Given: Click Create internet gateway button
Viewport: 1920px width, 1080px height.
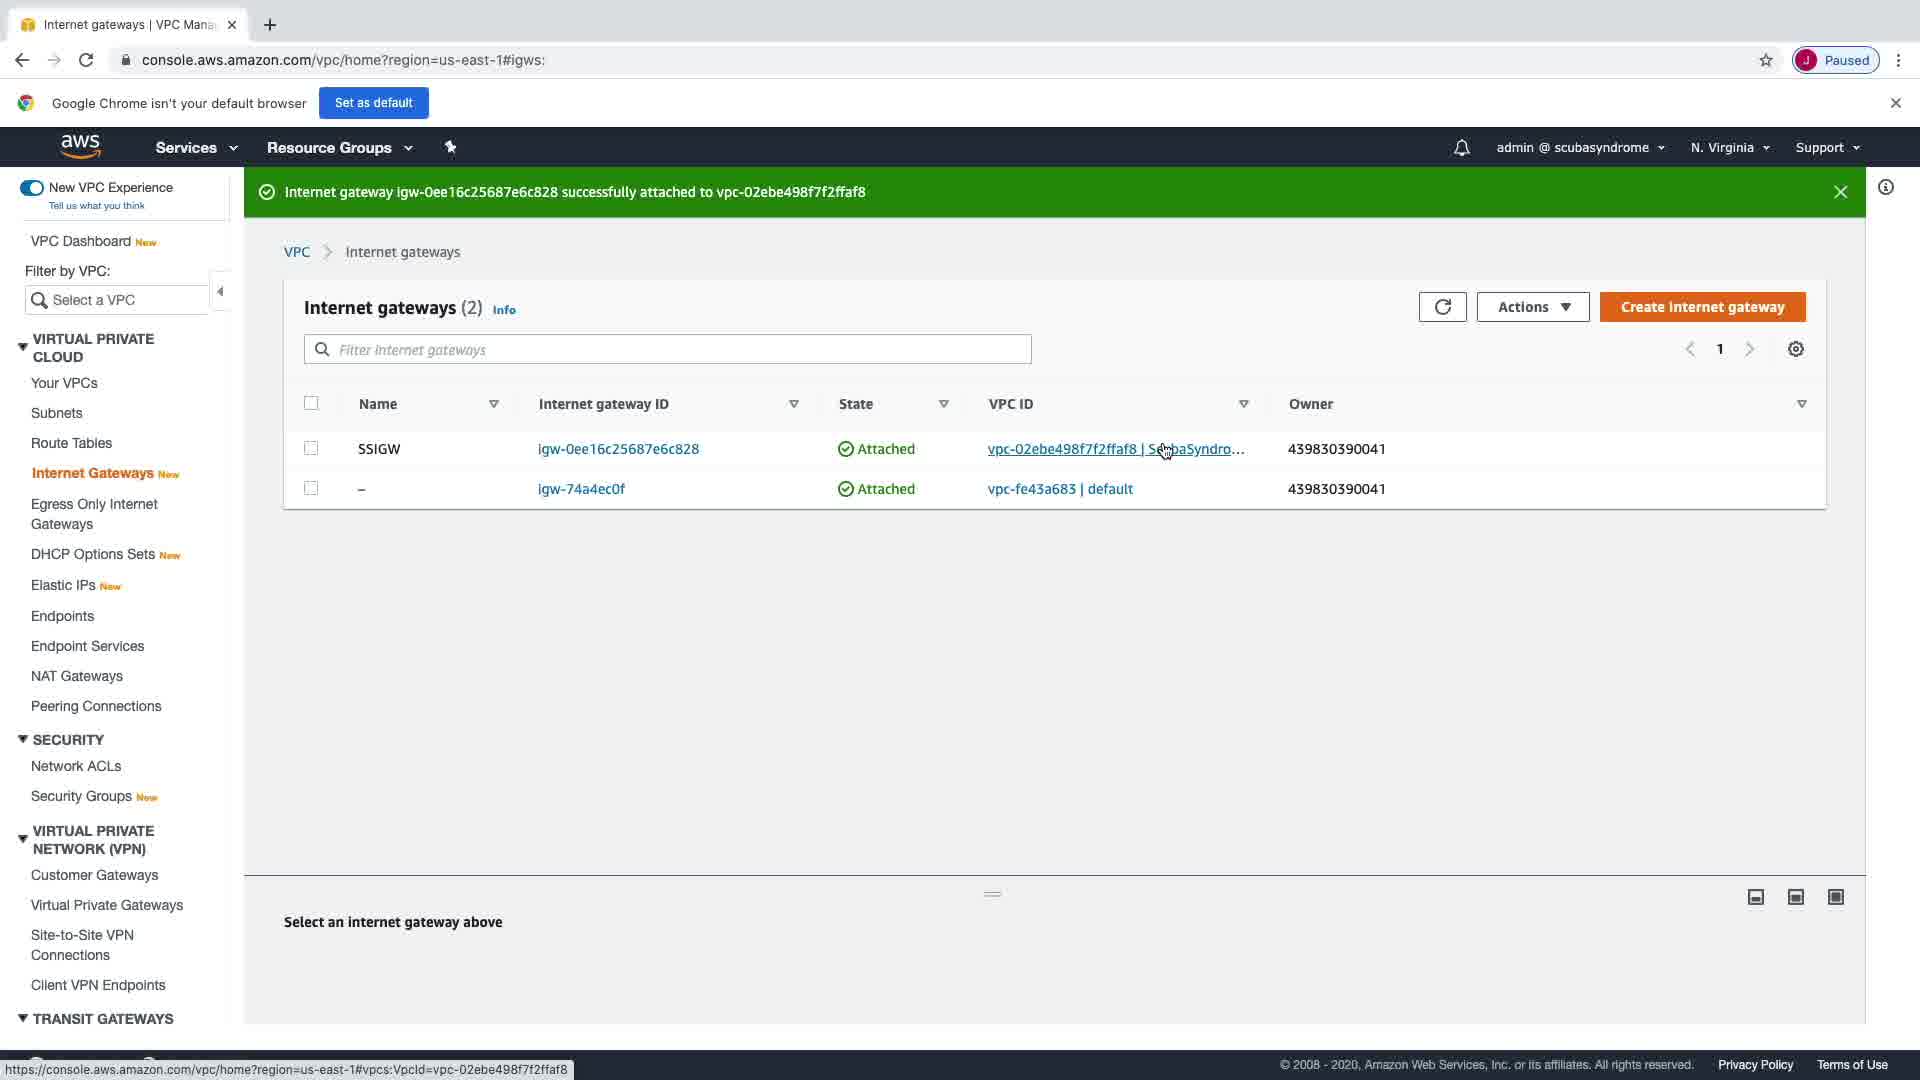Looking at the screenshot, I should 1702,307.
